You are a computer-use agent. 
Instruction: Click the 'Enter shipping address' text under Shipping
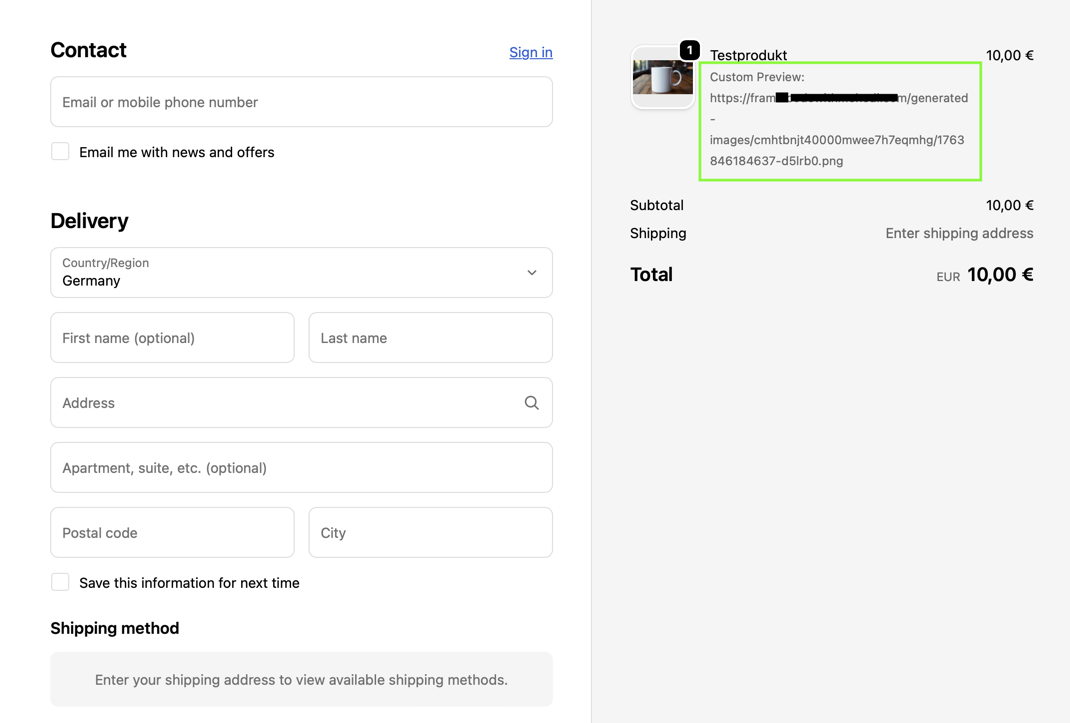click(x=959, y=232)
